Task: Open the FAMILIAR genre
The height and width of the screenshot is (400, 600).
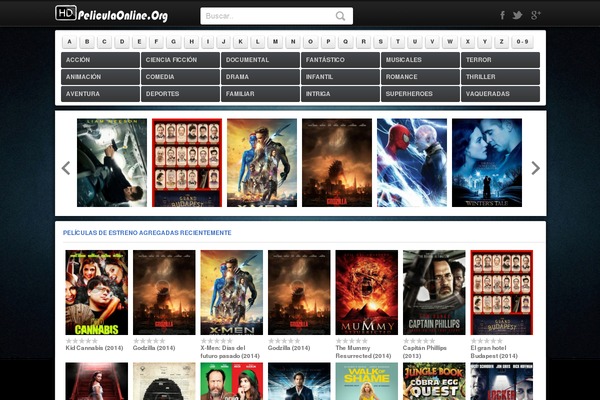Action: [x=260, y=94]
